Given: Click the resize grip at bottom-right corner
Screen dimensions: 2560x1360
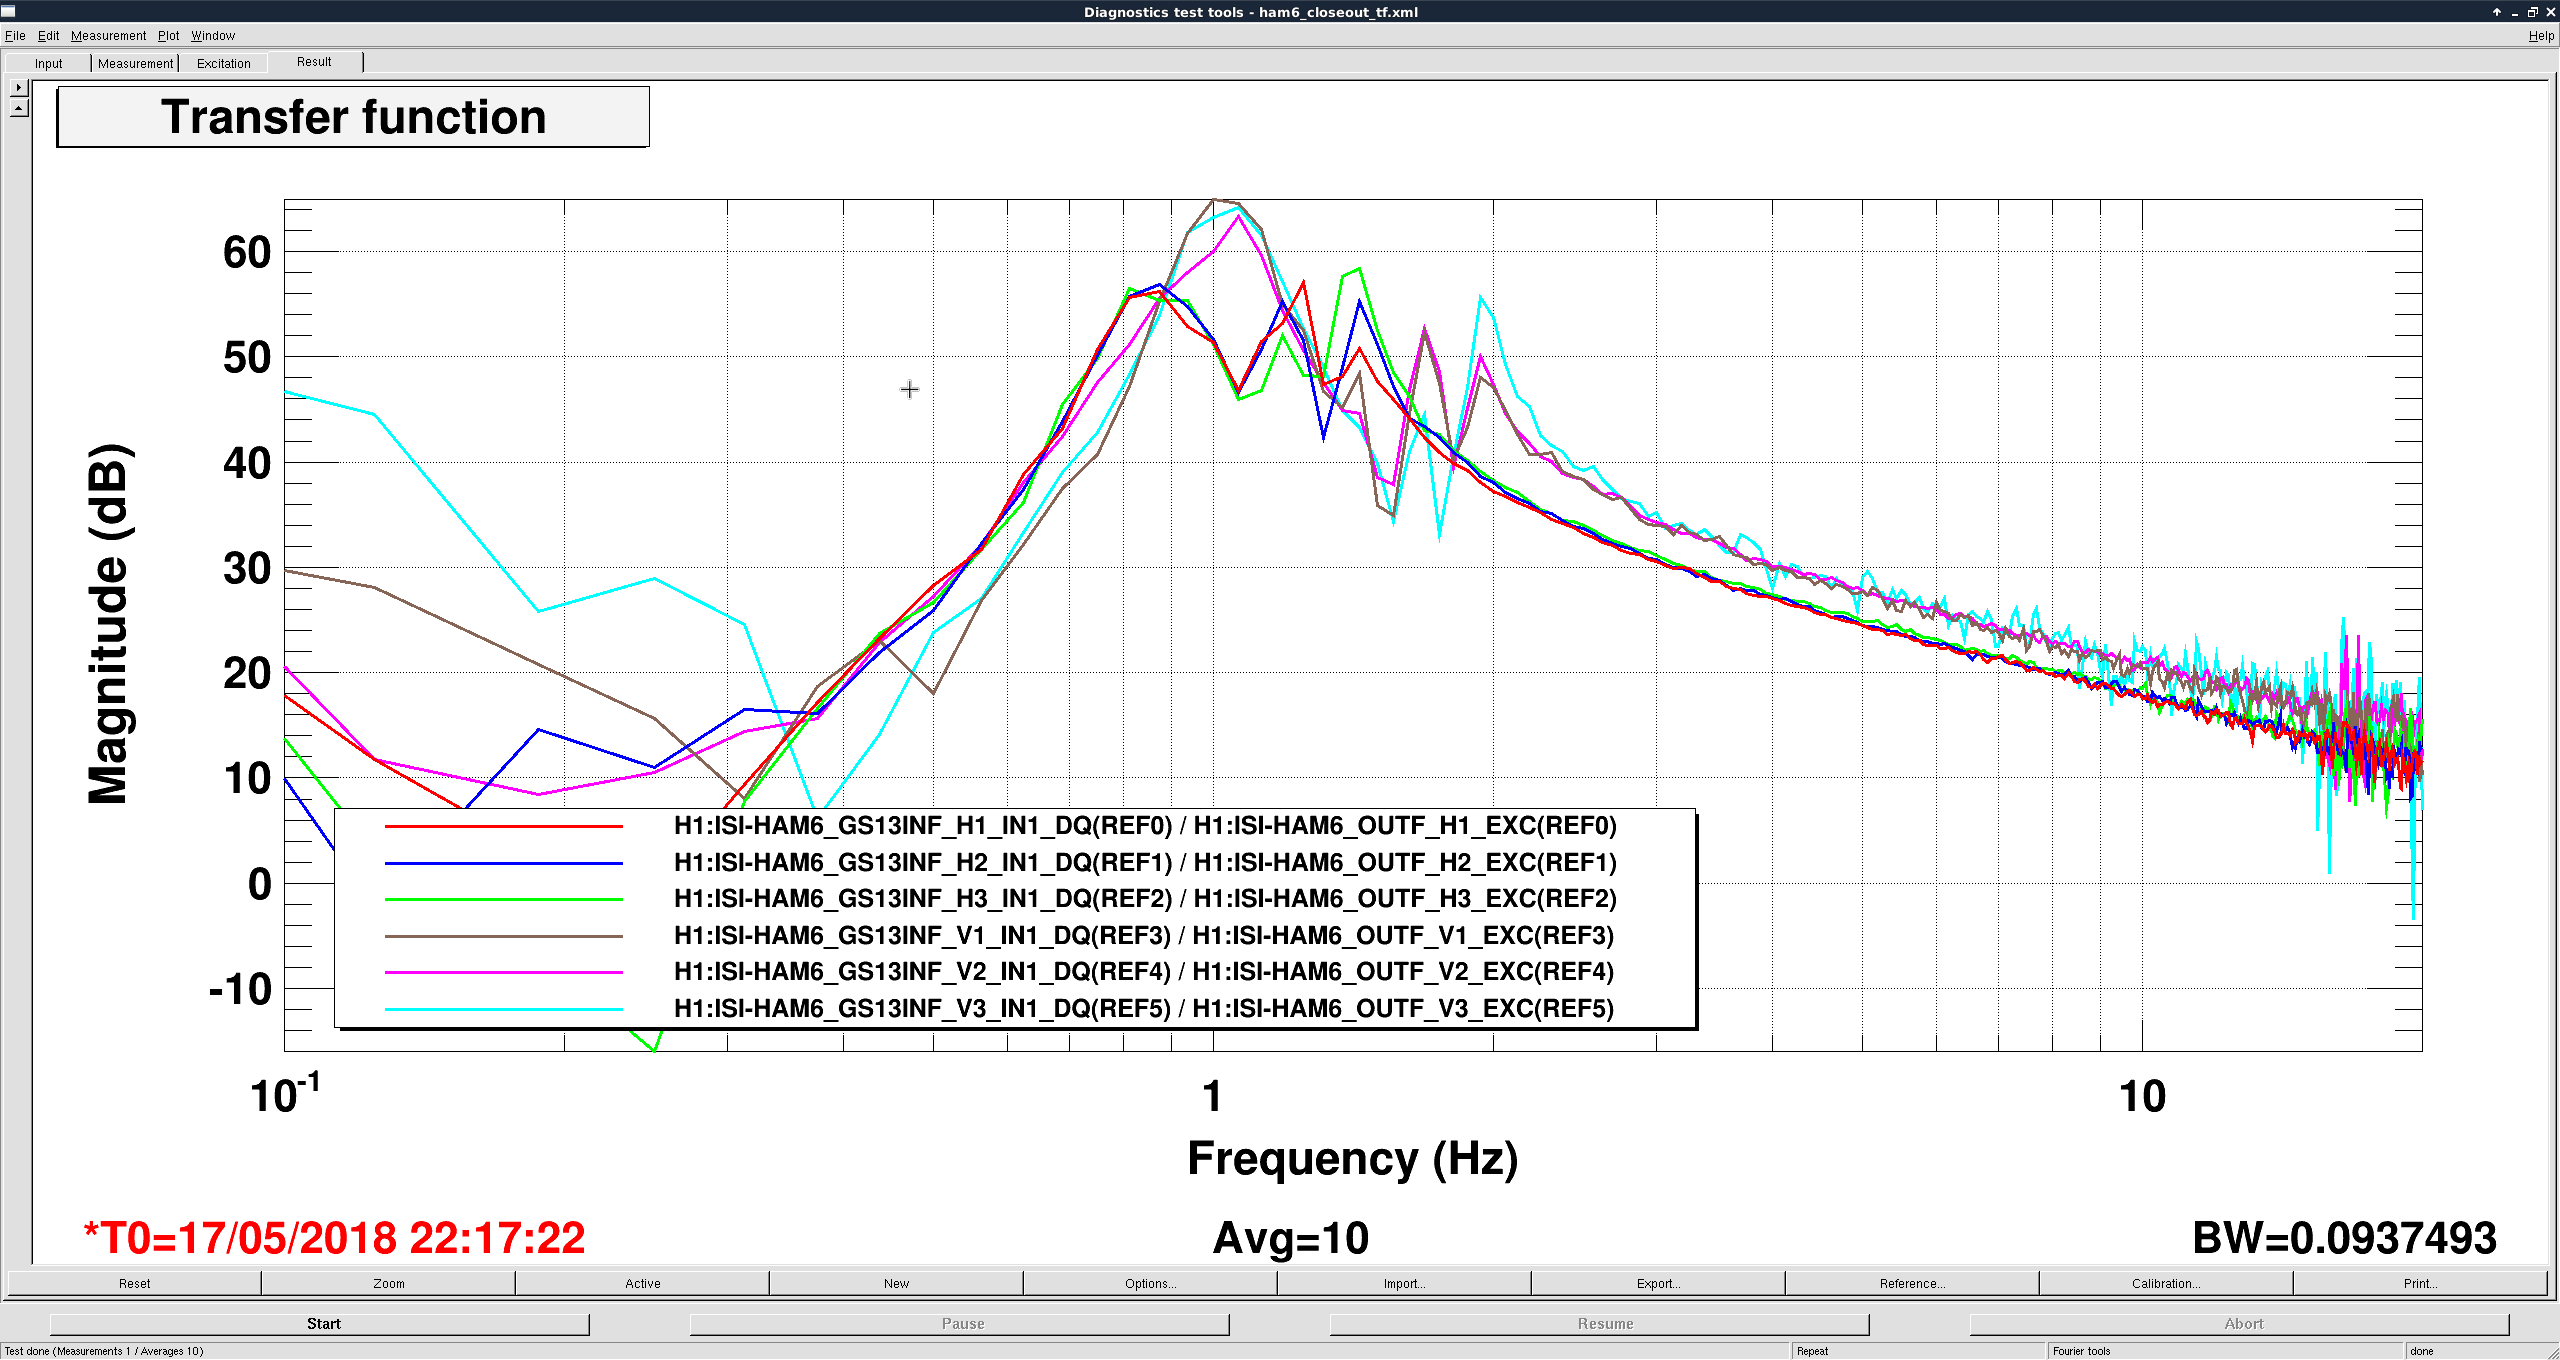Looking at the screenshot, I should coord(2552,1352).
